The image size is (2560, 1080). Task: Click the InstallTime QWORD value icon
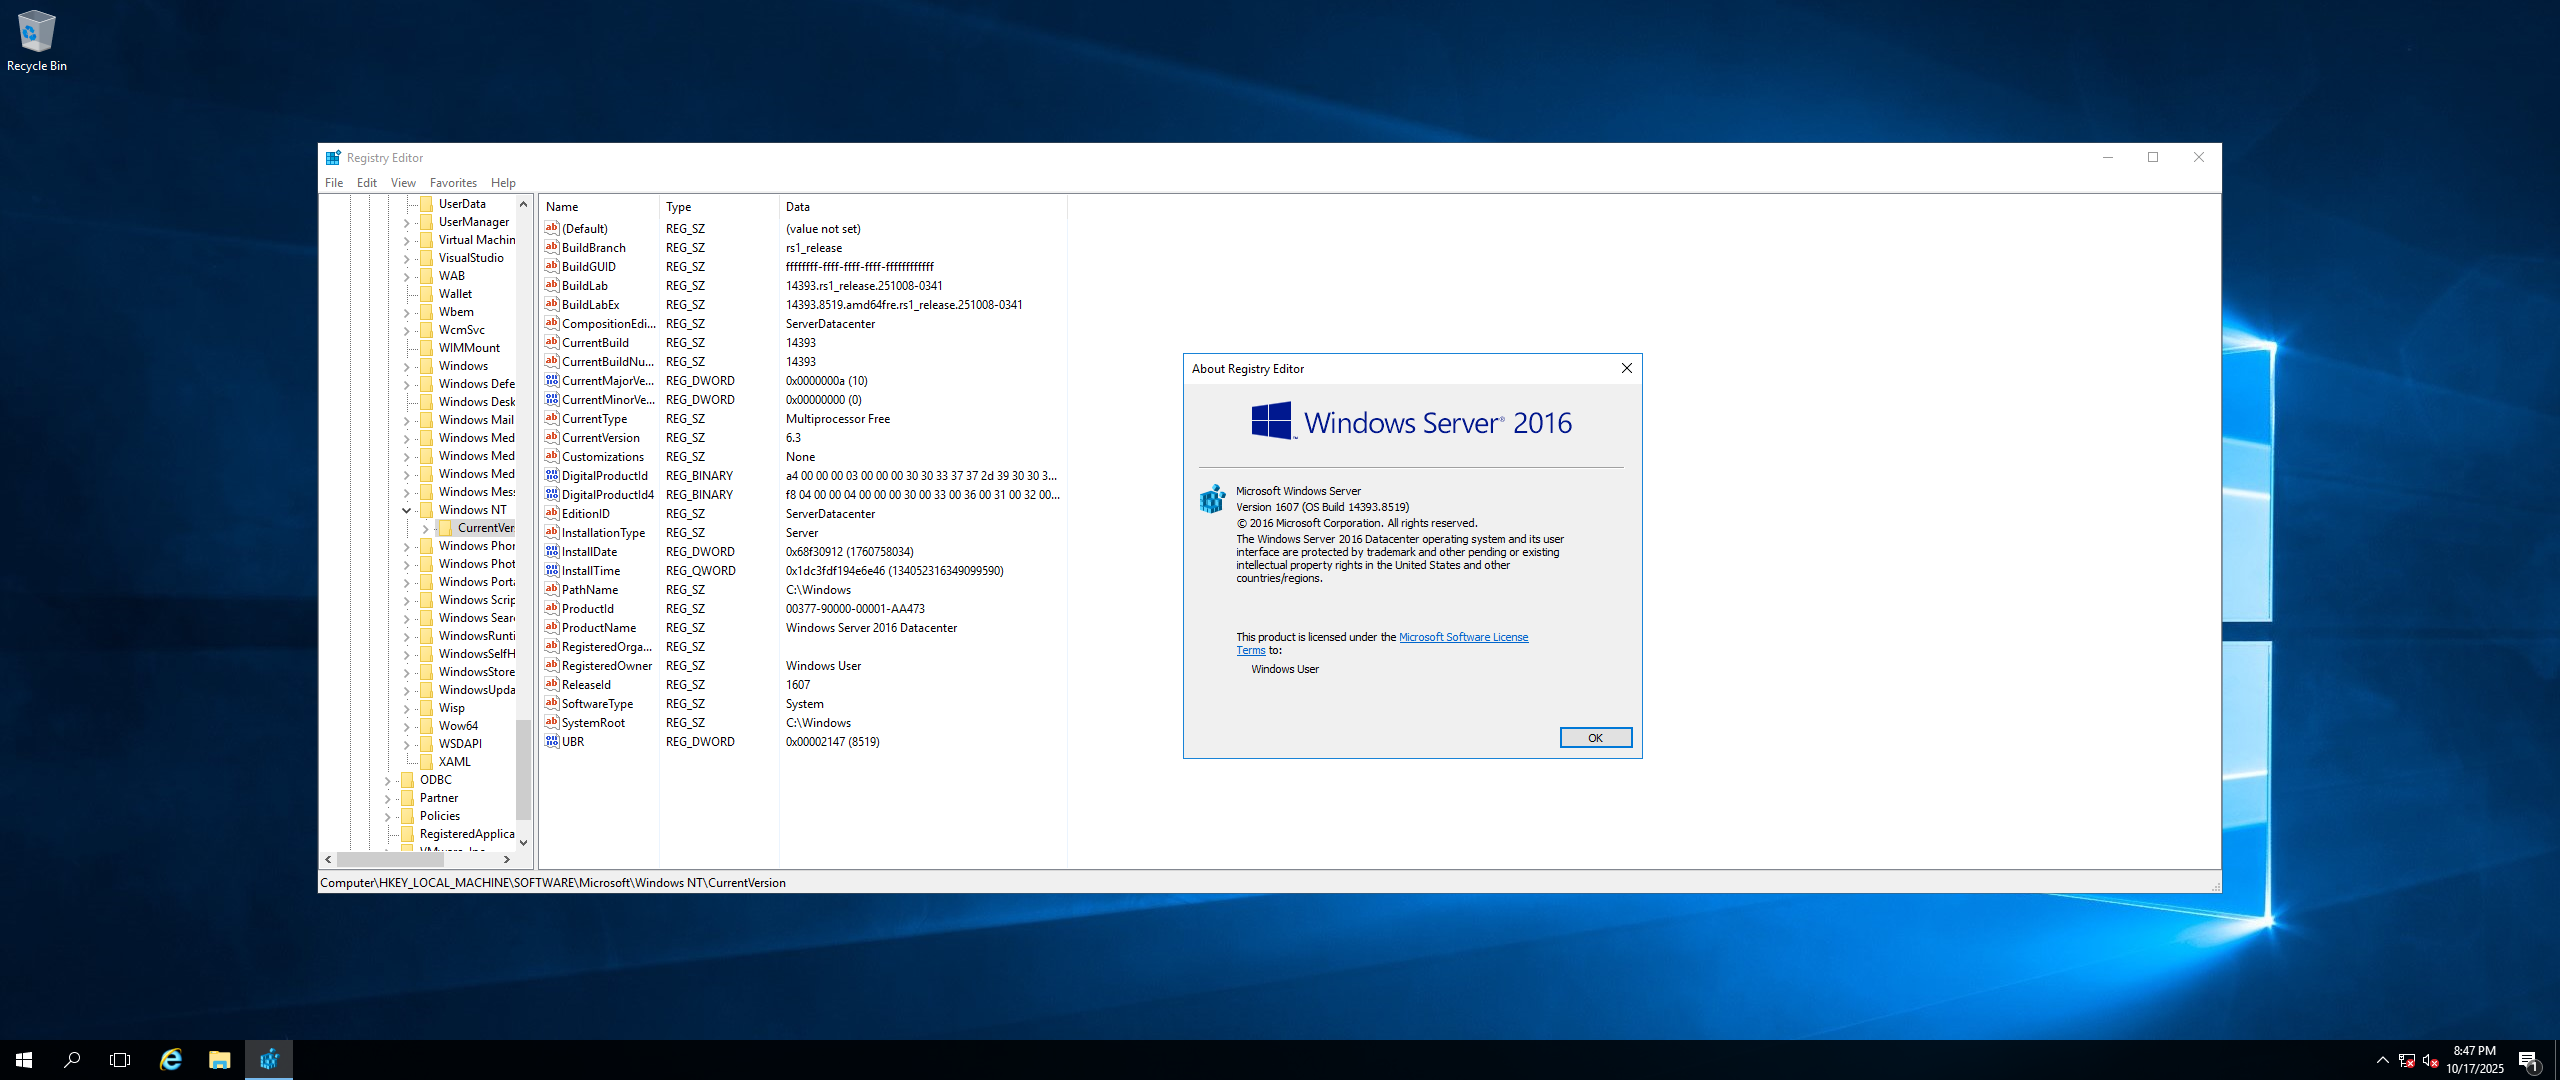pos(551,570)
